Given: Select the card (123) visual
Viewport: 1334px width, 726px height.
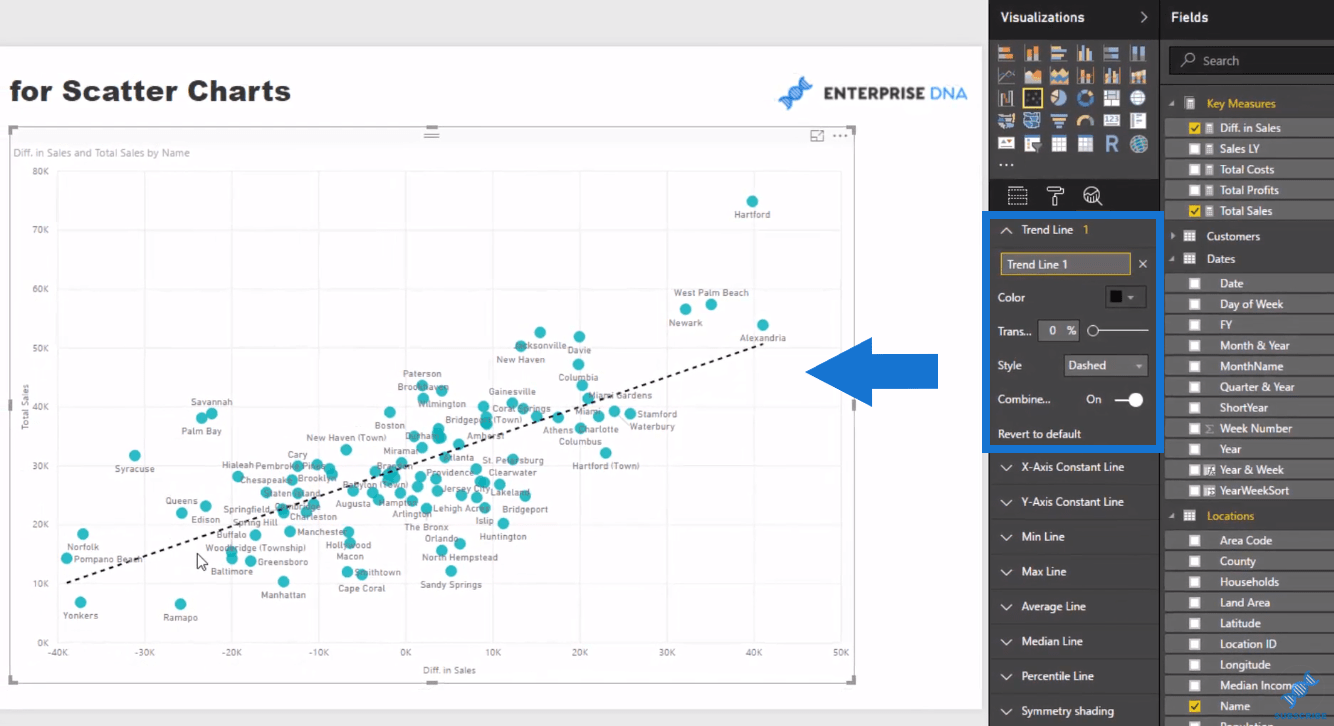Looking at the screenshot, I should pos(1111,121).
